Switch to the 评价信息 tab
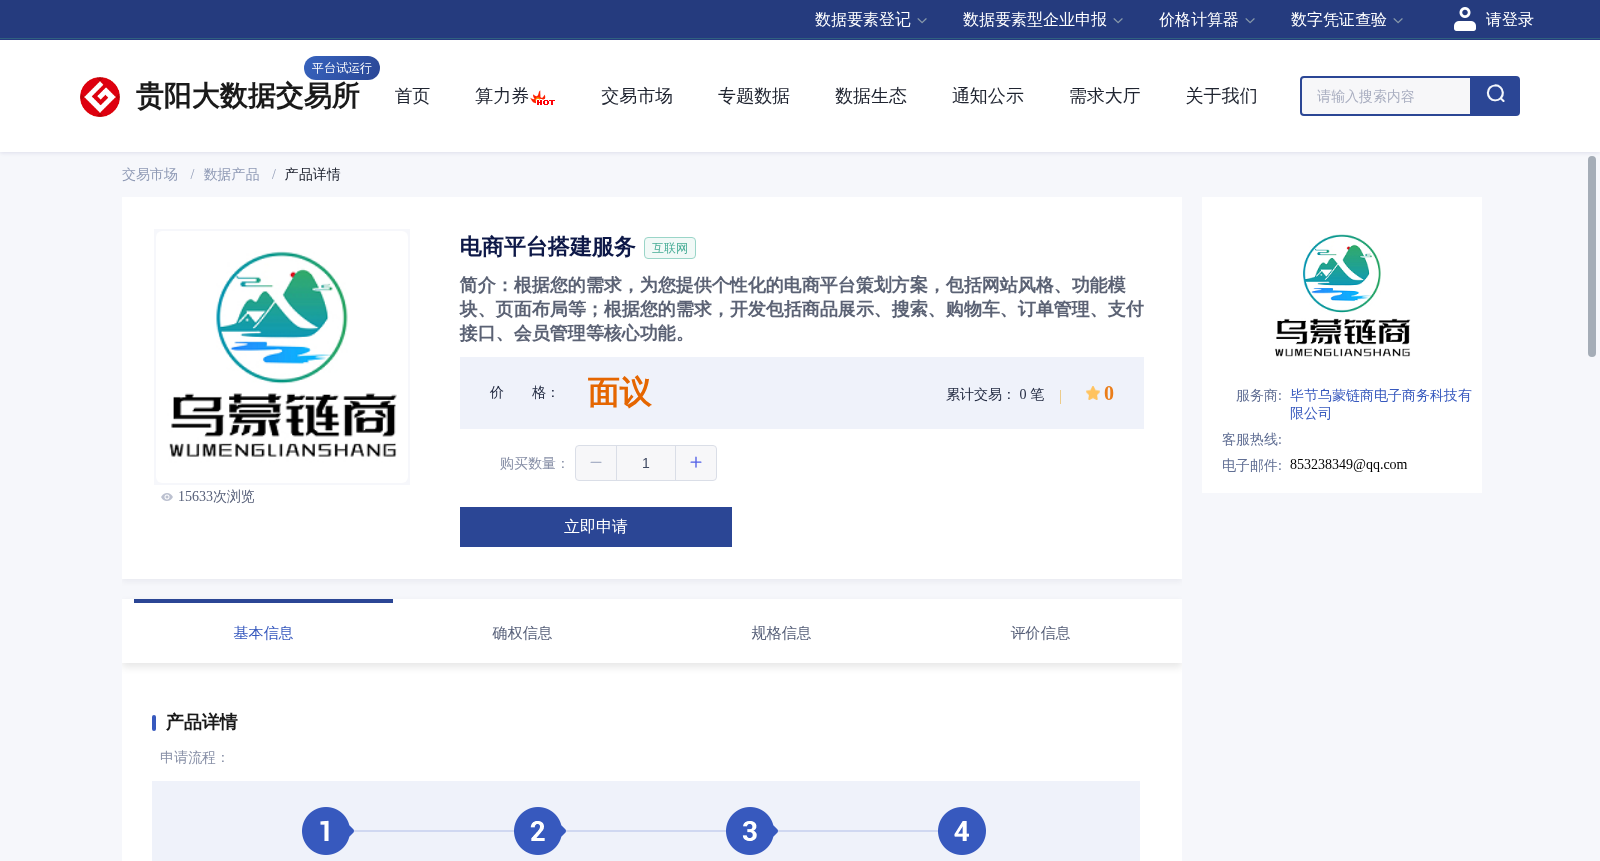This screenshot has height=861, width=1600. click(x=1040, y=633)
